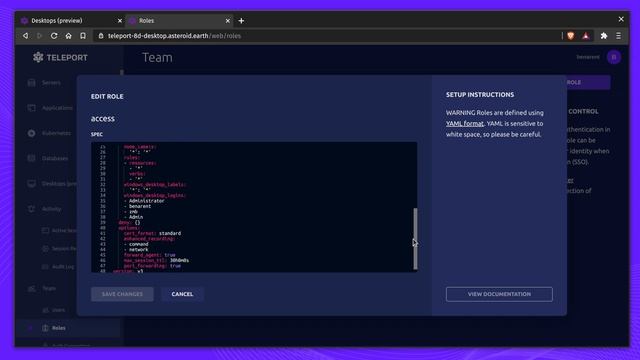Open the Brave Rewards triangle icon
640x360 pixels.
pyautogui.click(x=586, y=36)
